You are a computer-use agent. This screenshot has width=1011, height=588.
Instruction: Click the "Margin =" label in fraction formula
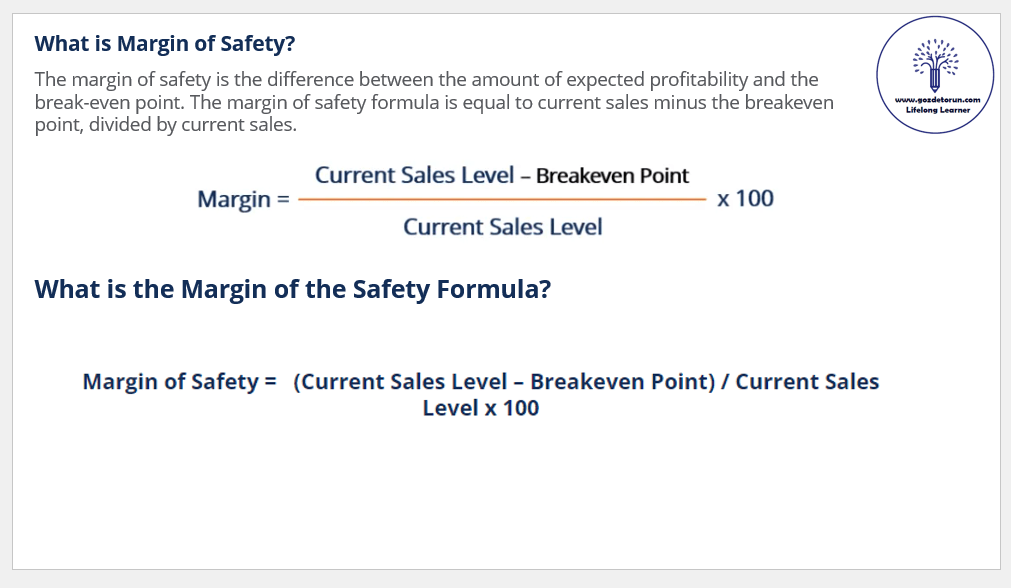(x=244, y=198)
